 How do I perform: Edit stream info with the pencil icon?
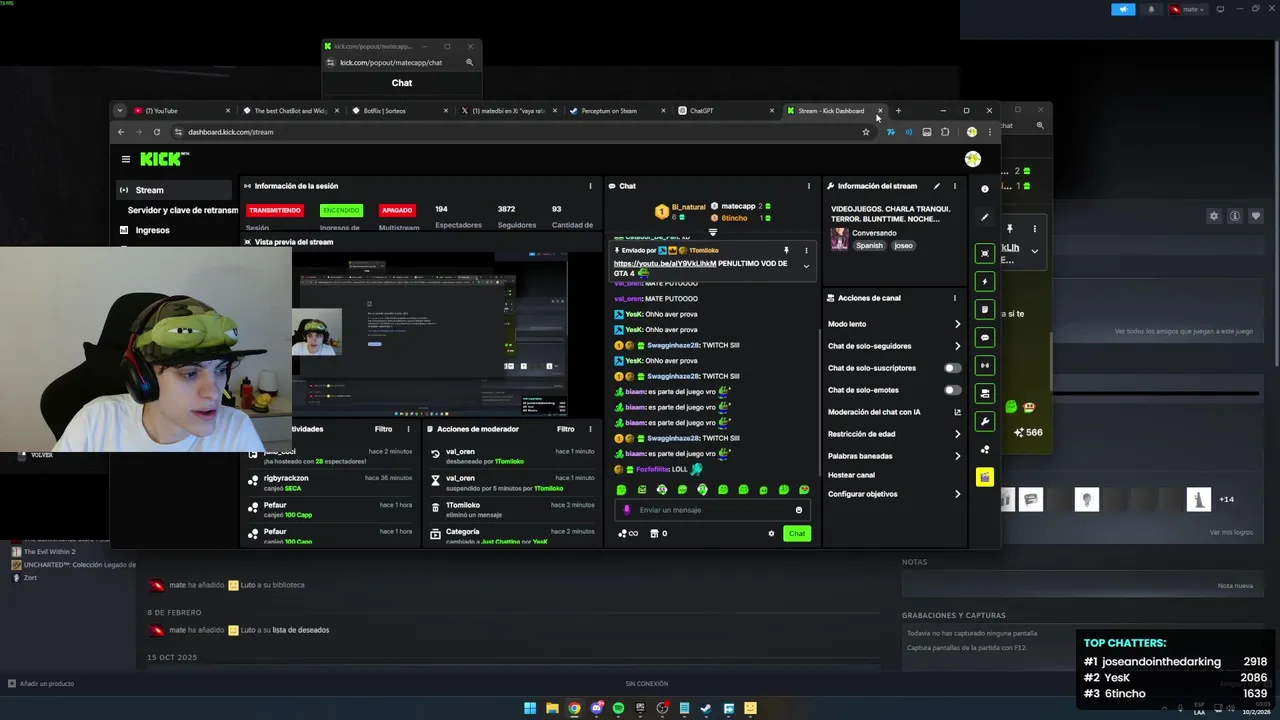click(937, 186)
